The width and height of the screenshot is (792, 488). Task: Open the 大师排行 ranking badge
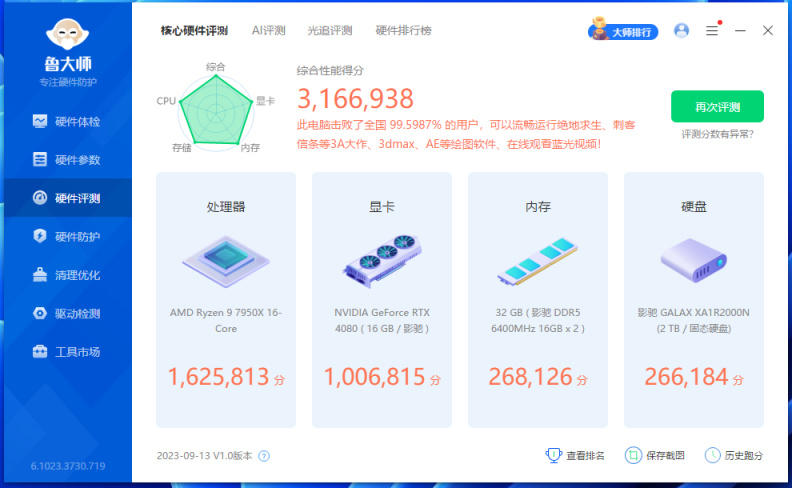pos(624,30)
